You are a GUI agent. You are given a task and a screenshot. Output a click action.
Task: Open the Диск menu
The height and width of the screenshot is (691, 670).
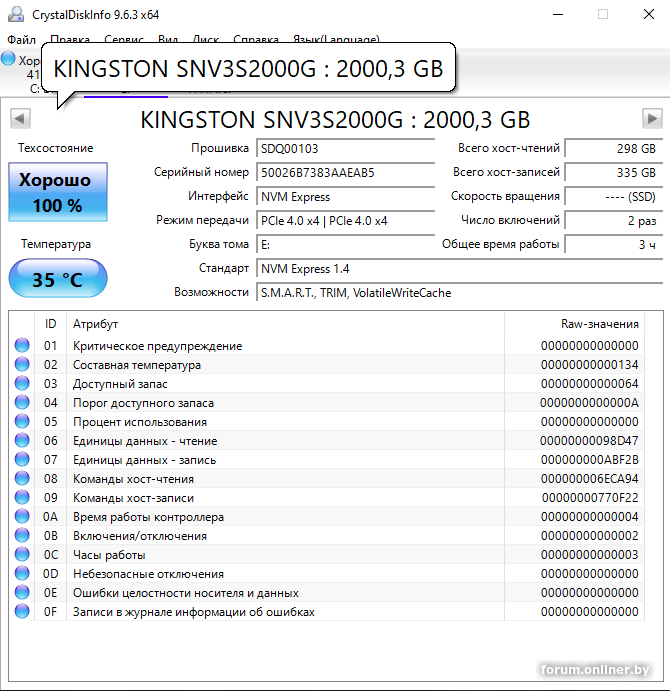[206, 40]
